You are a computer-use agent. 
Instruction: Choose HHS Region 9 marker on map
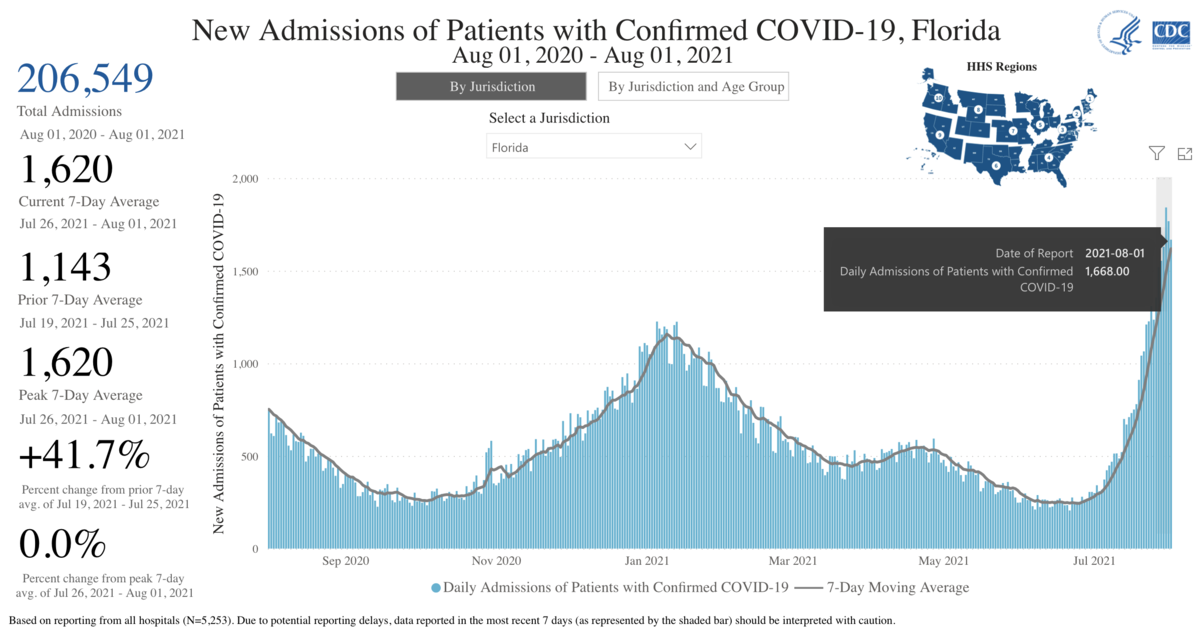[x=940, y=133]
